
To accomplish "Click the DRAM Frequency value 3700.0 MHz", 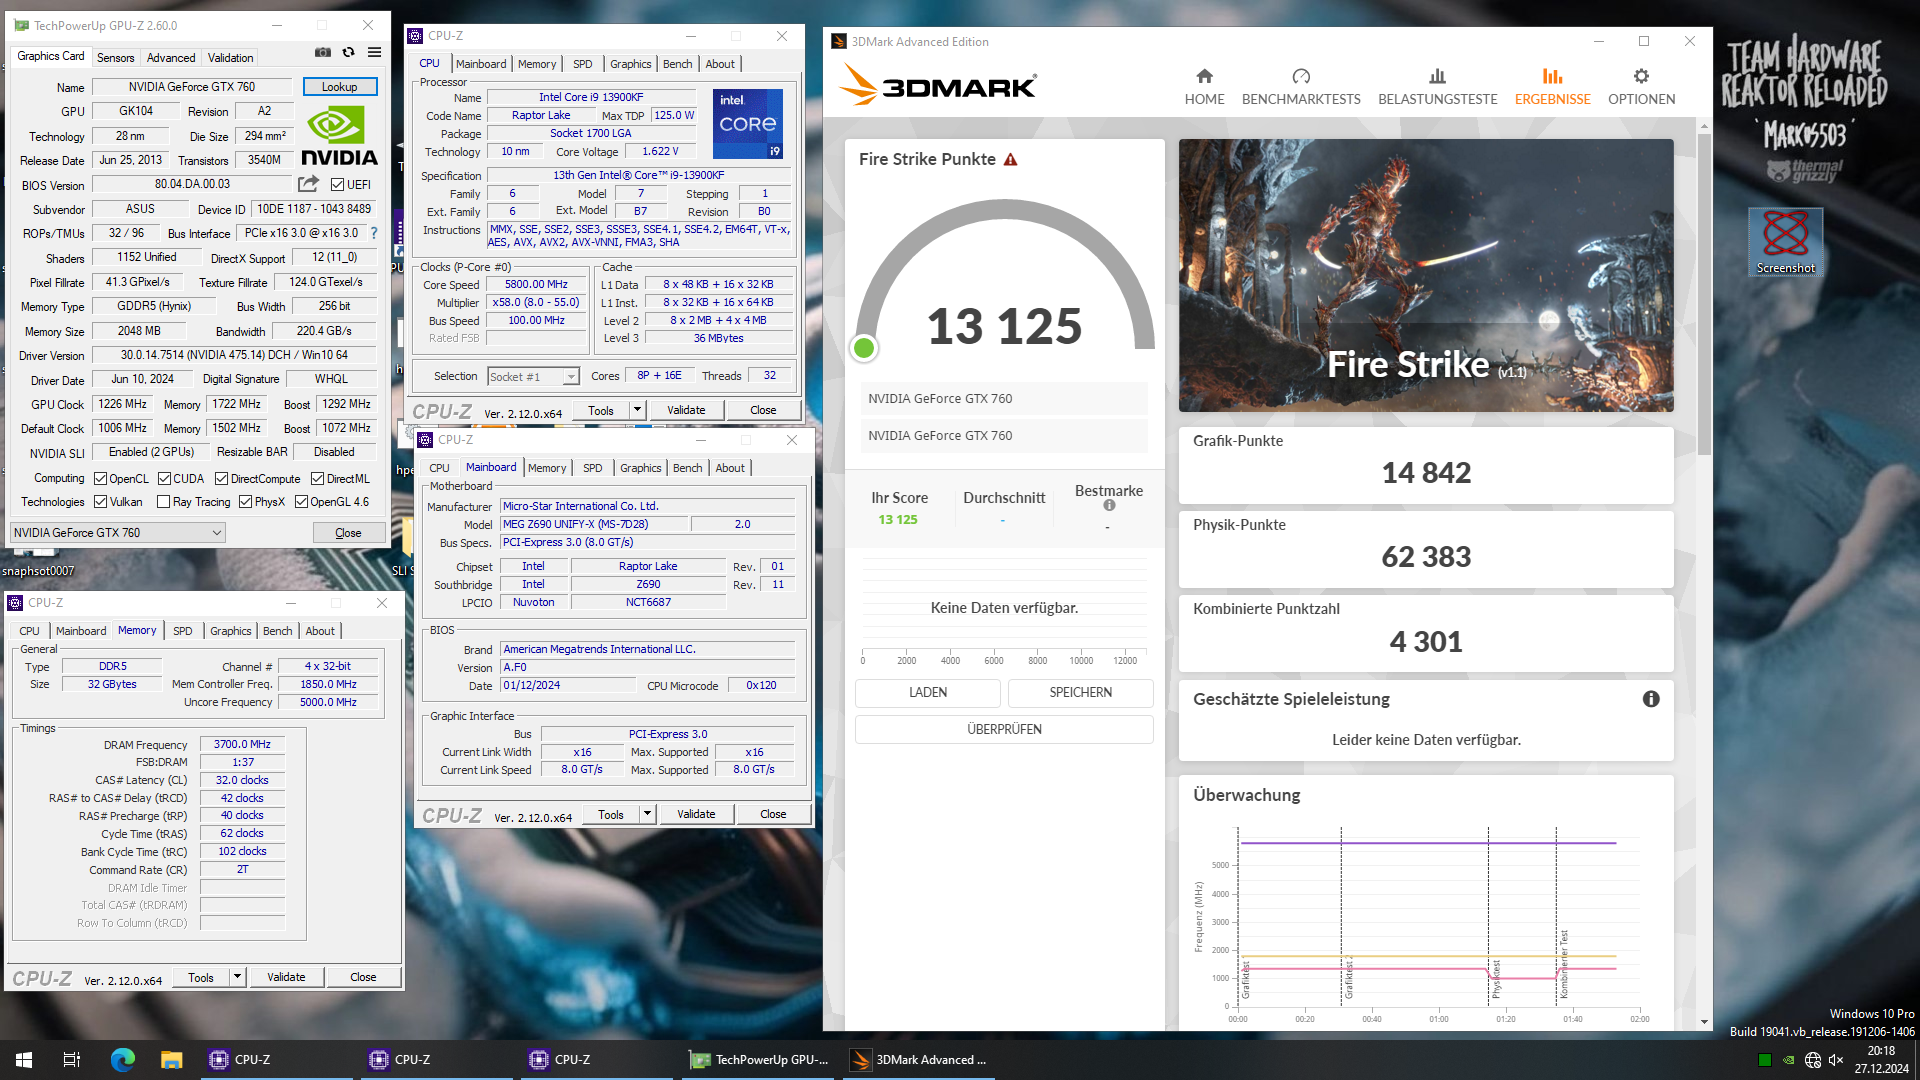I will pyautogui.click(x=242, y=745).
